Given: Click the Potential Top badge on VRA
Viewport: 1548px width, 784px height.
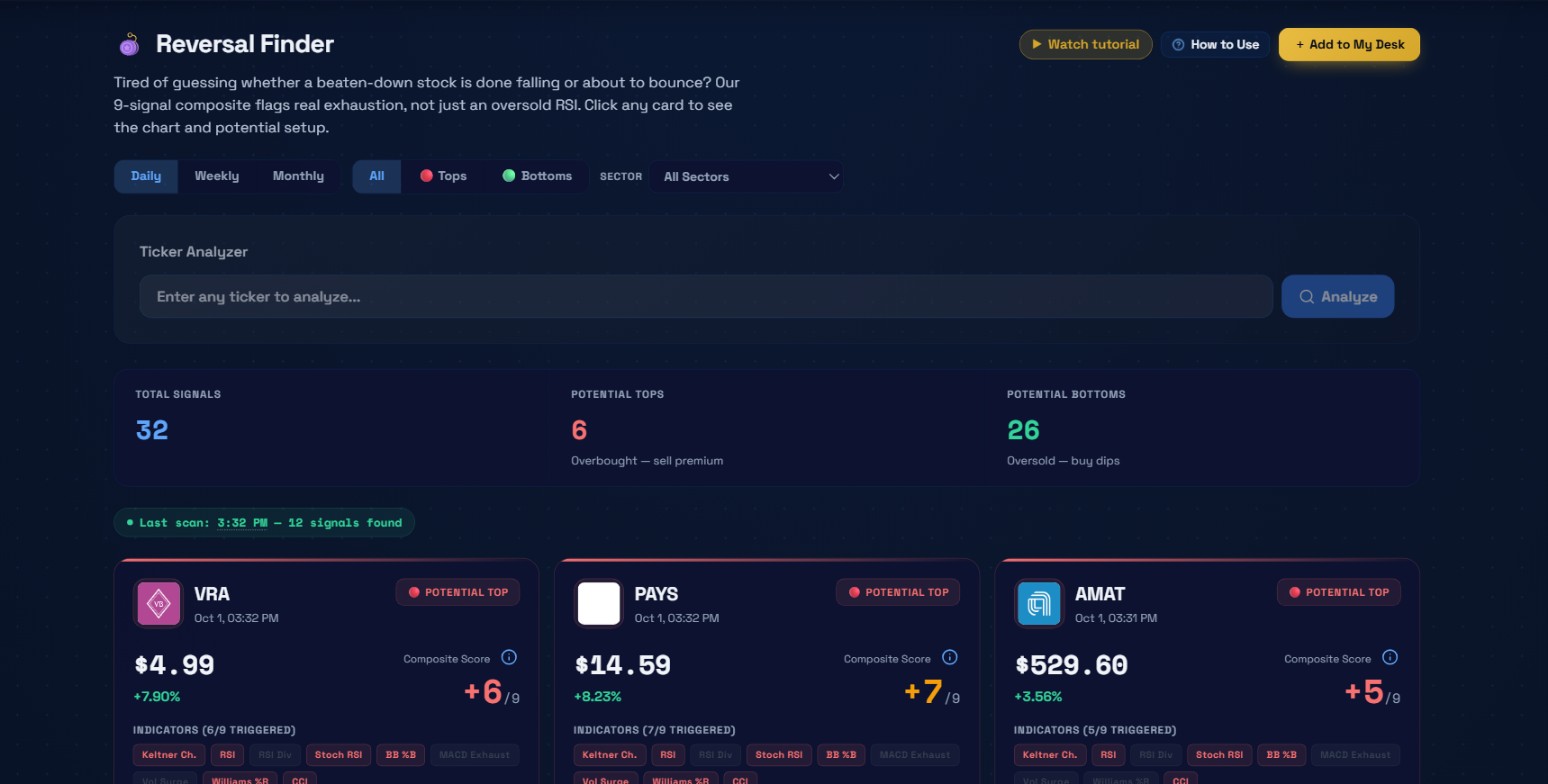Looking at the screenshot, I should (x=457, y=592).
